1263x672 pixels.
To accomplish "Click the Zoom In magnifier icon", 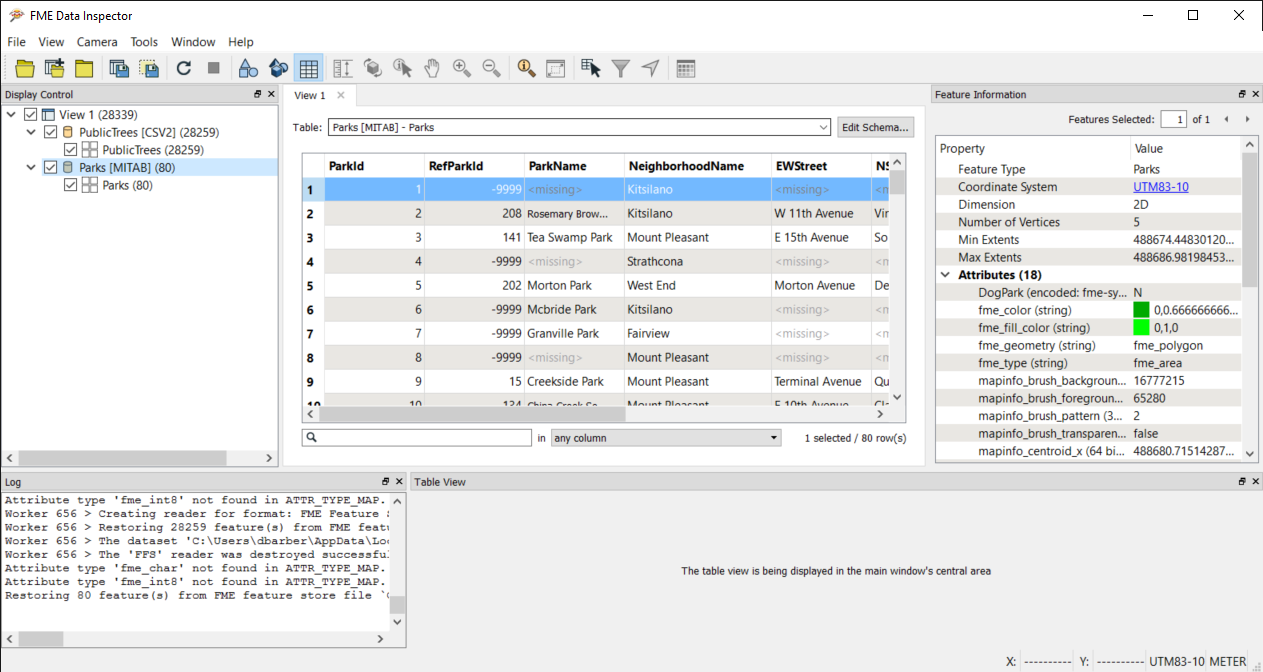I will (461, 68).
